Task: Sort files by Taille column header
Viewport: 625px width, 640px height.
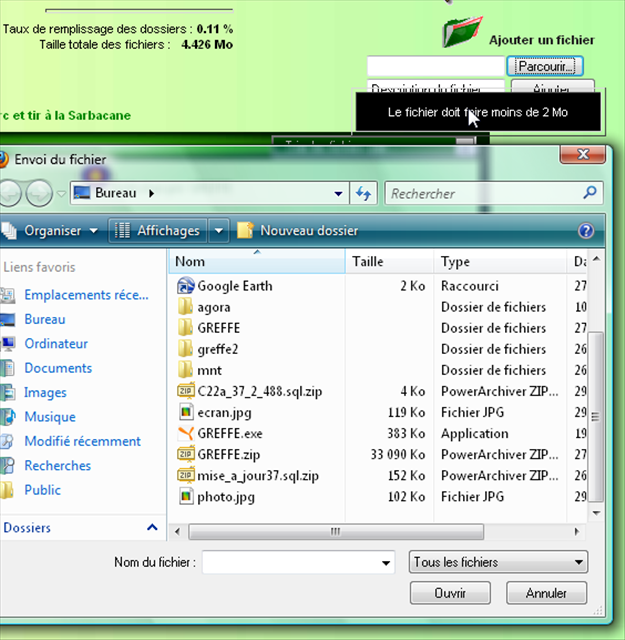Action: [368, 261]
